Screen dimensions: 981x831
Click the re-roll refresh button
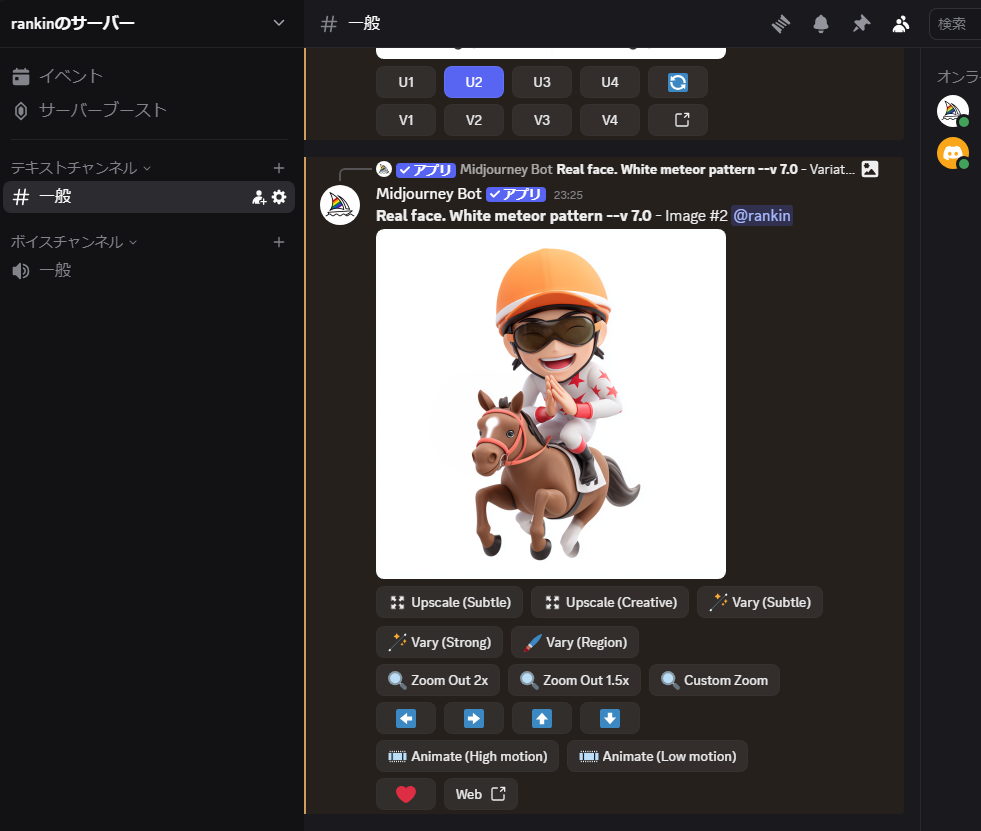[677, 82]
